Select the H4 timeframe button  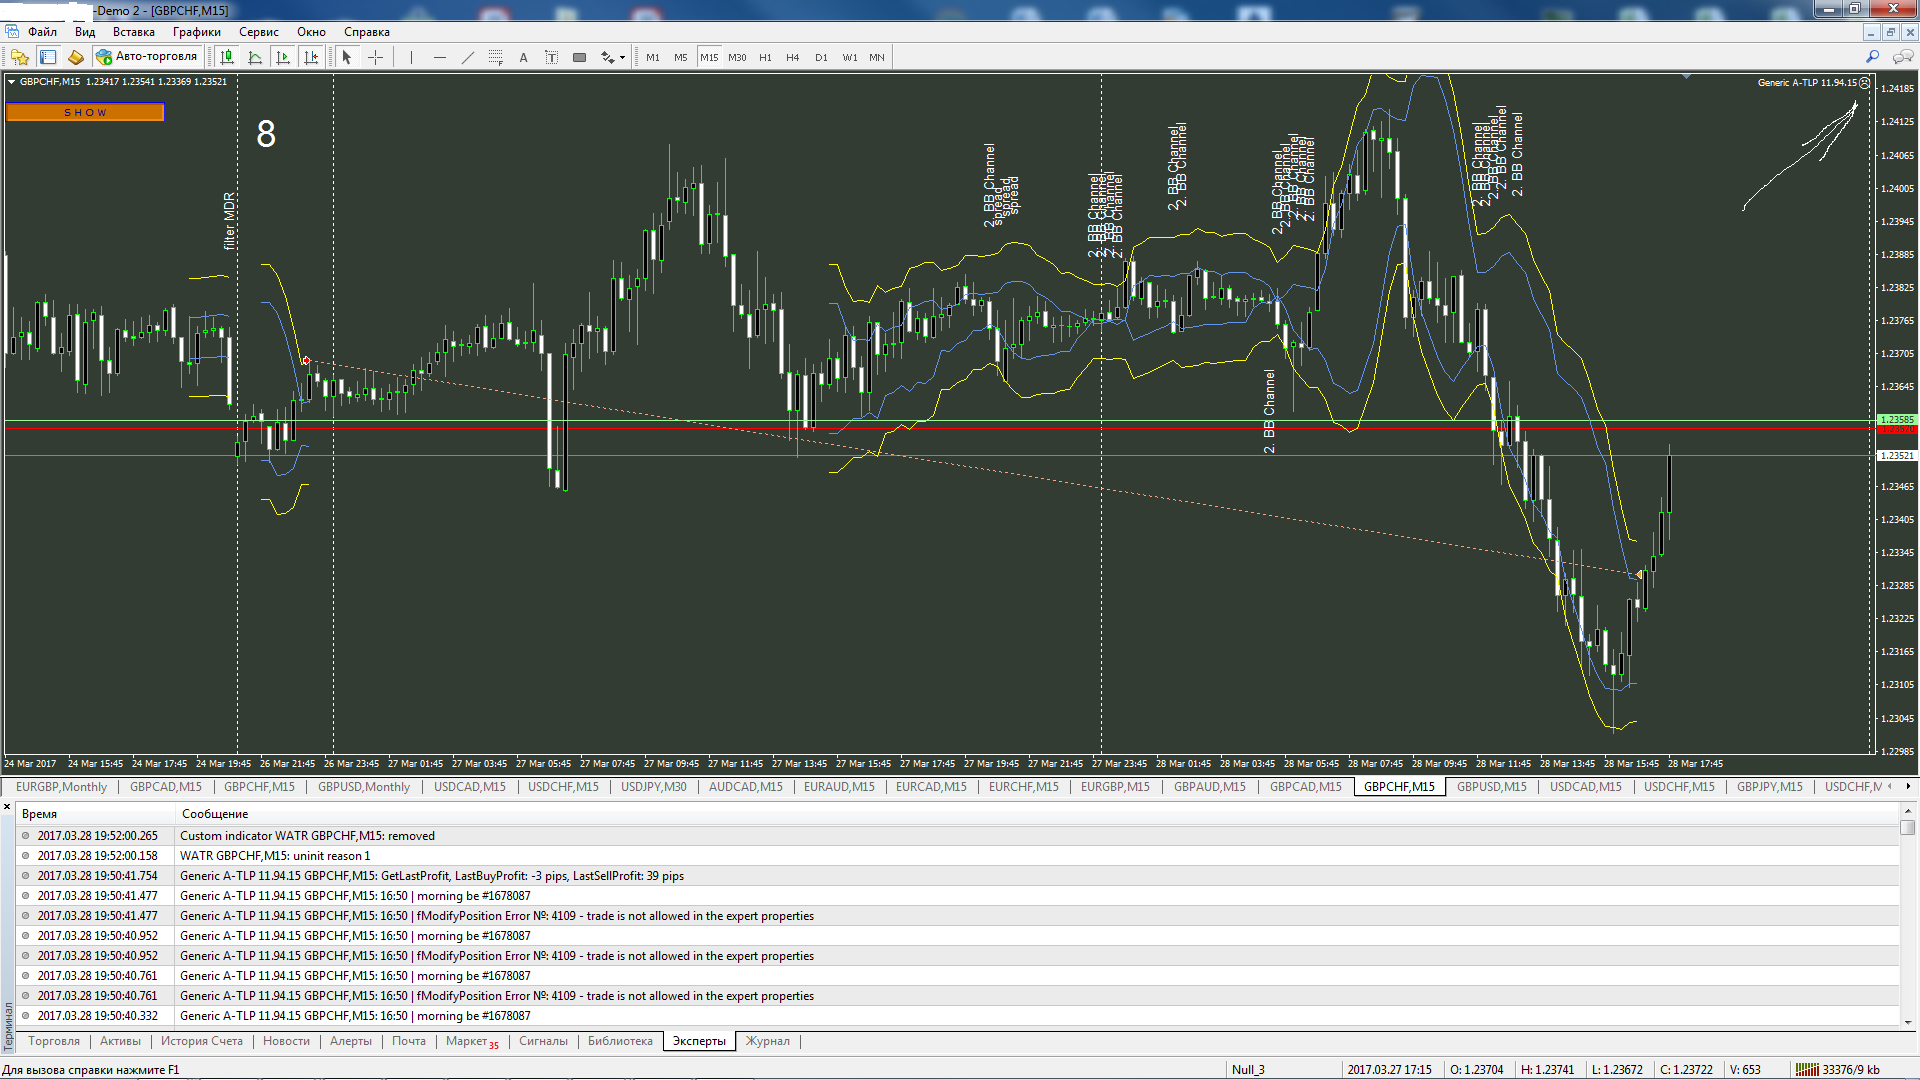793,57
